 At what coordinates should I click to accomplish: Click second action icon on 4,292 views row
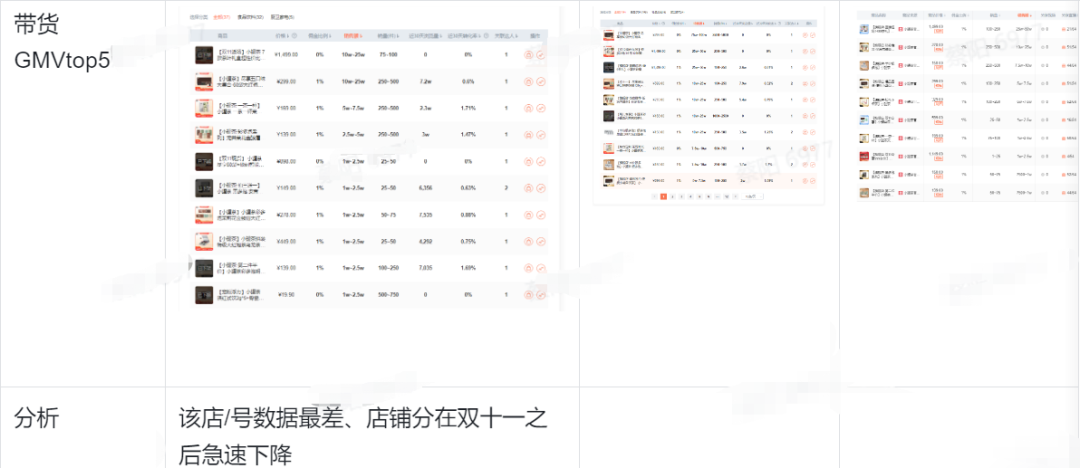[x=540, y=242]
